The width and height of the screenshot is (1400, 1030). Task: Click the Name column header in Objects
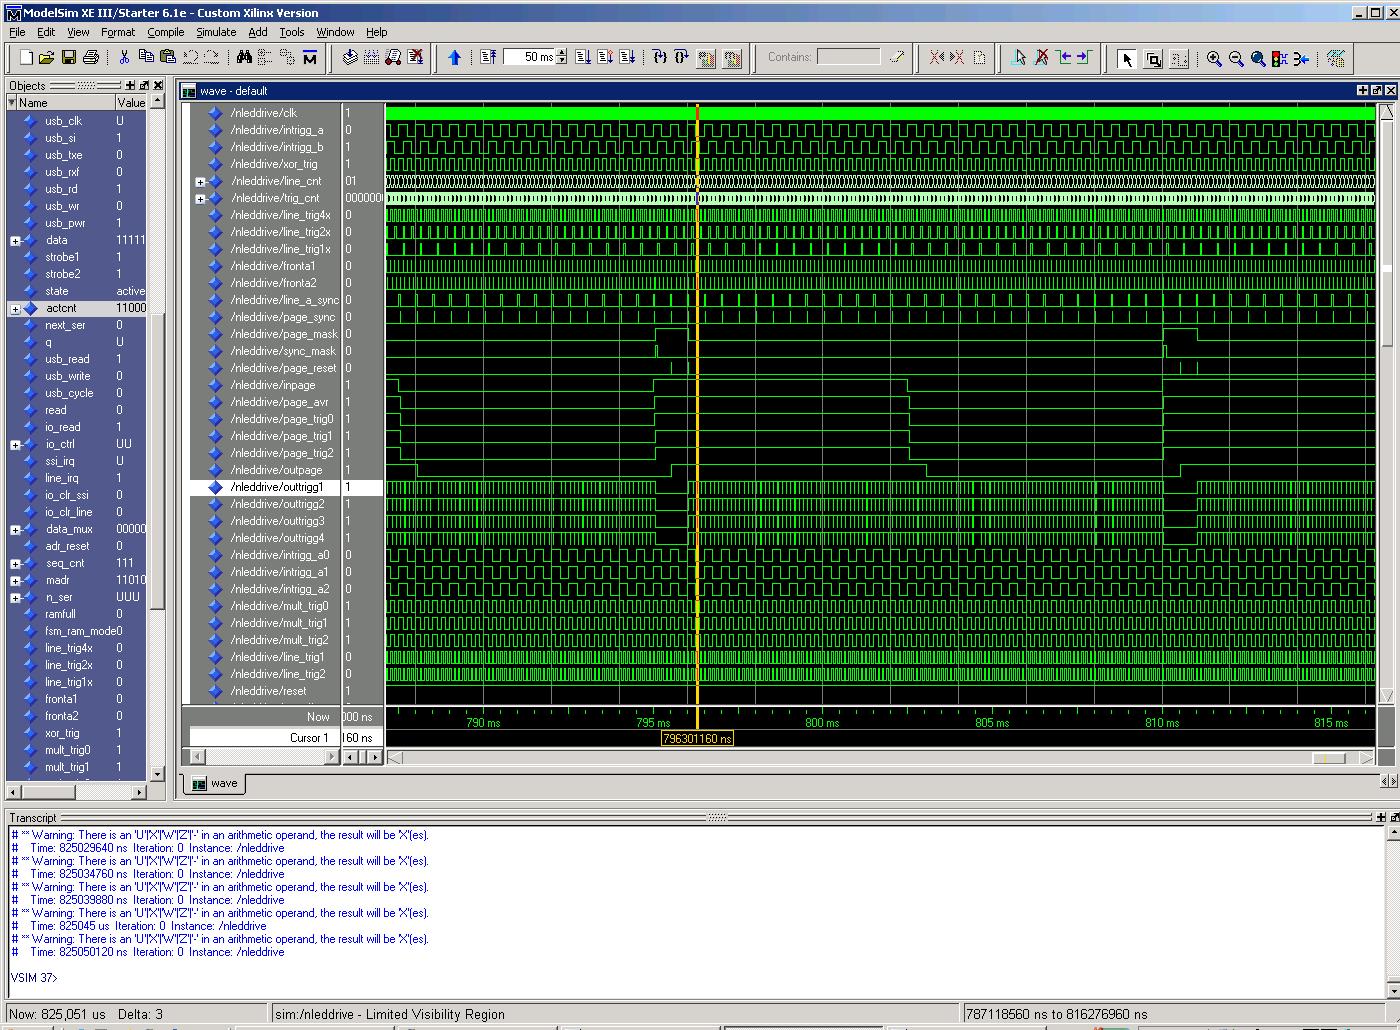60,103
